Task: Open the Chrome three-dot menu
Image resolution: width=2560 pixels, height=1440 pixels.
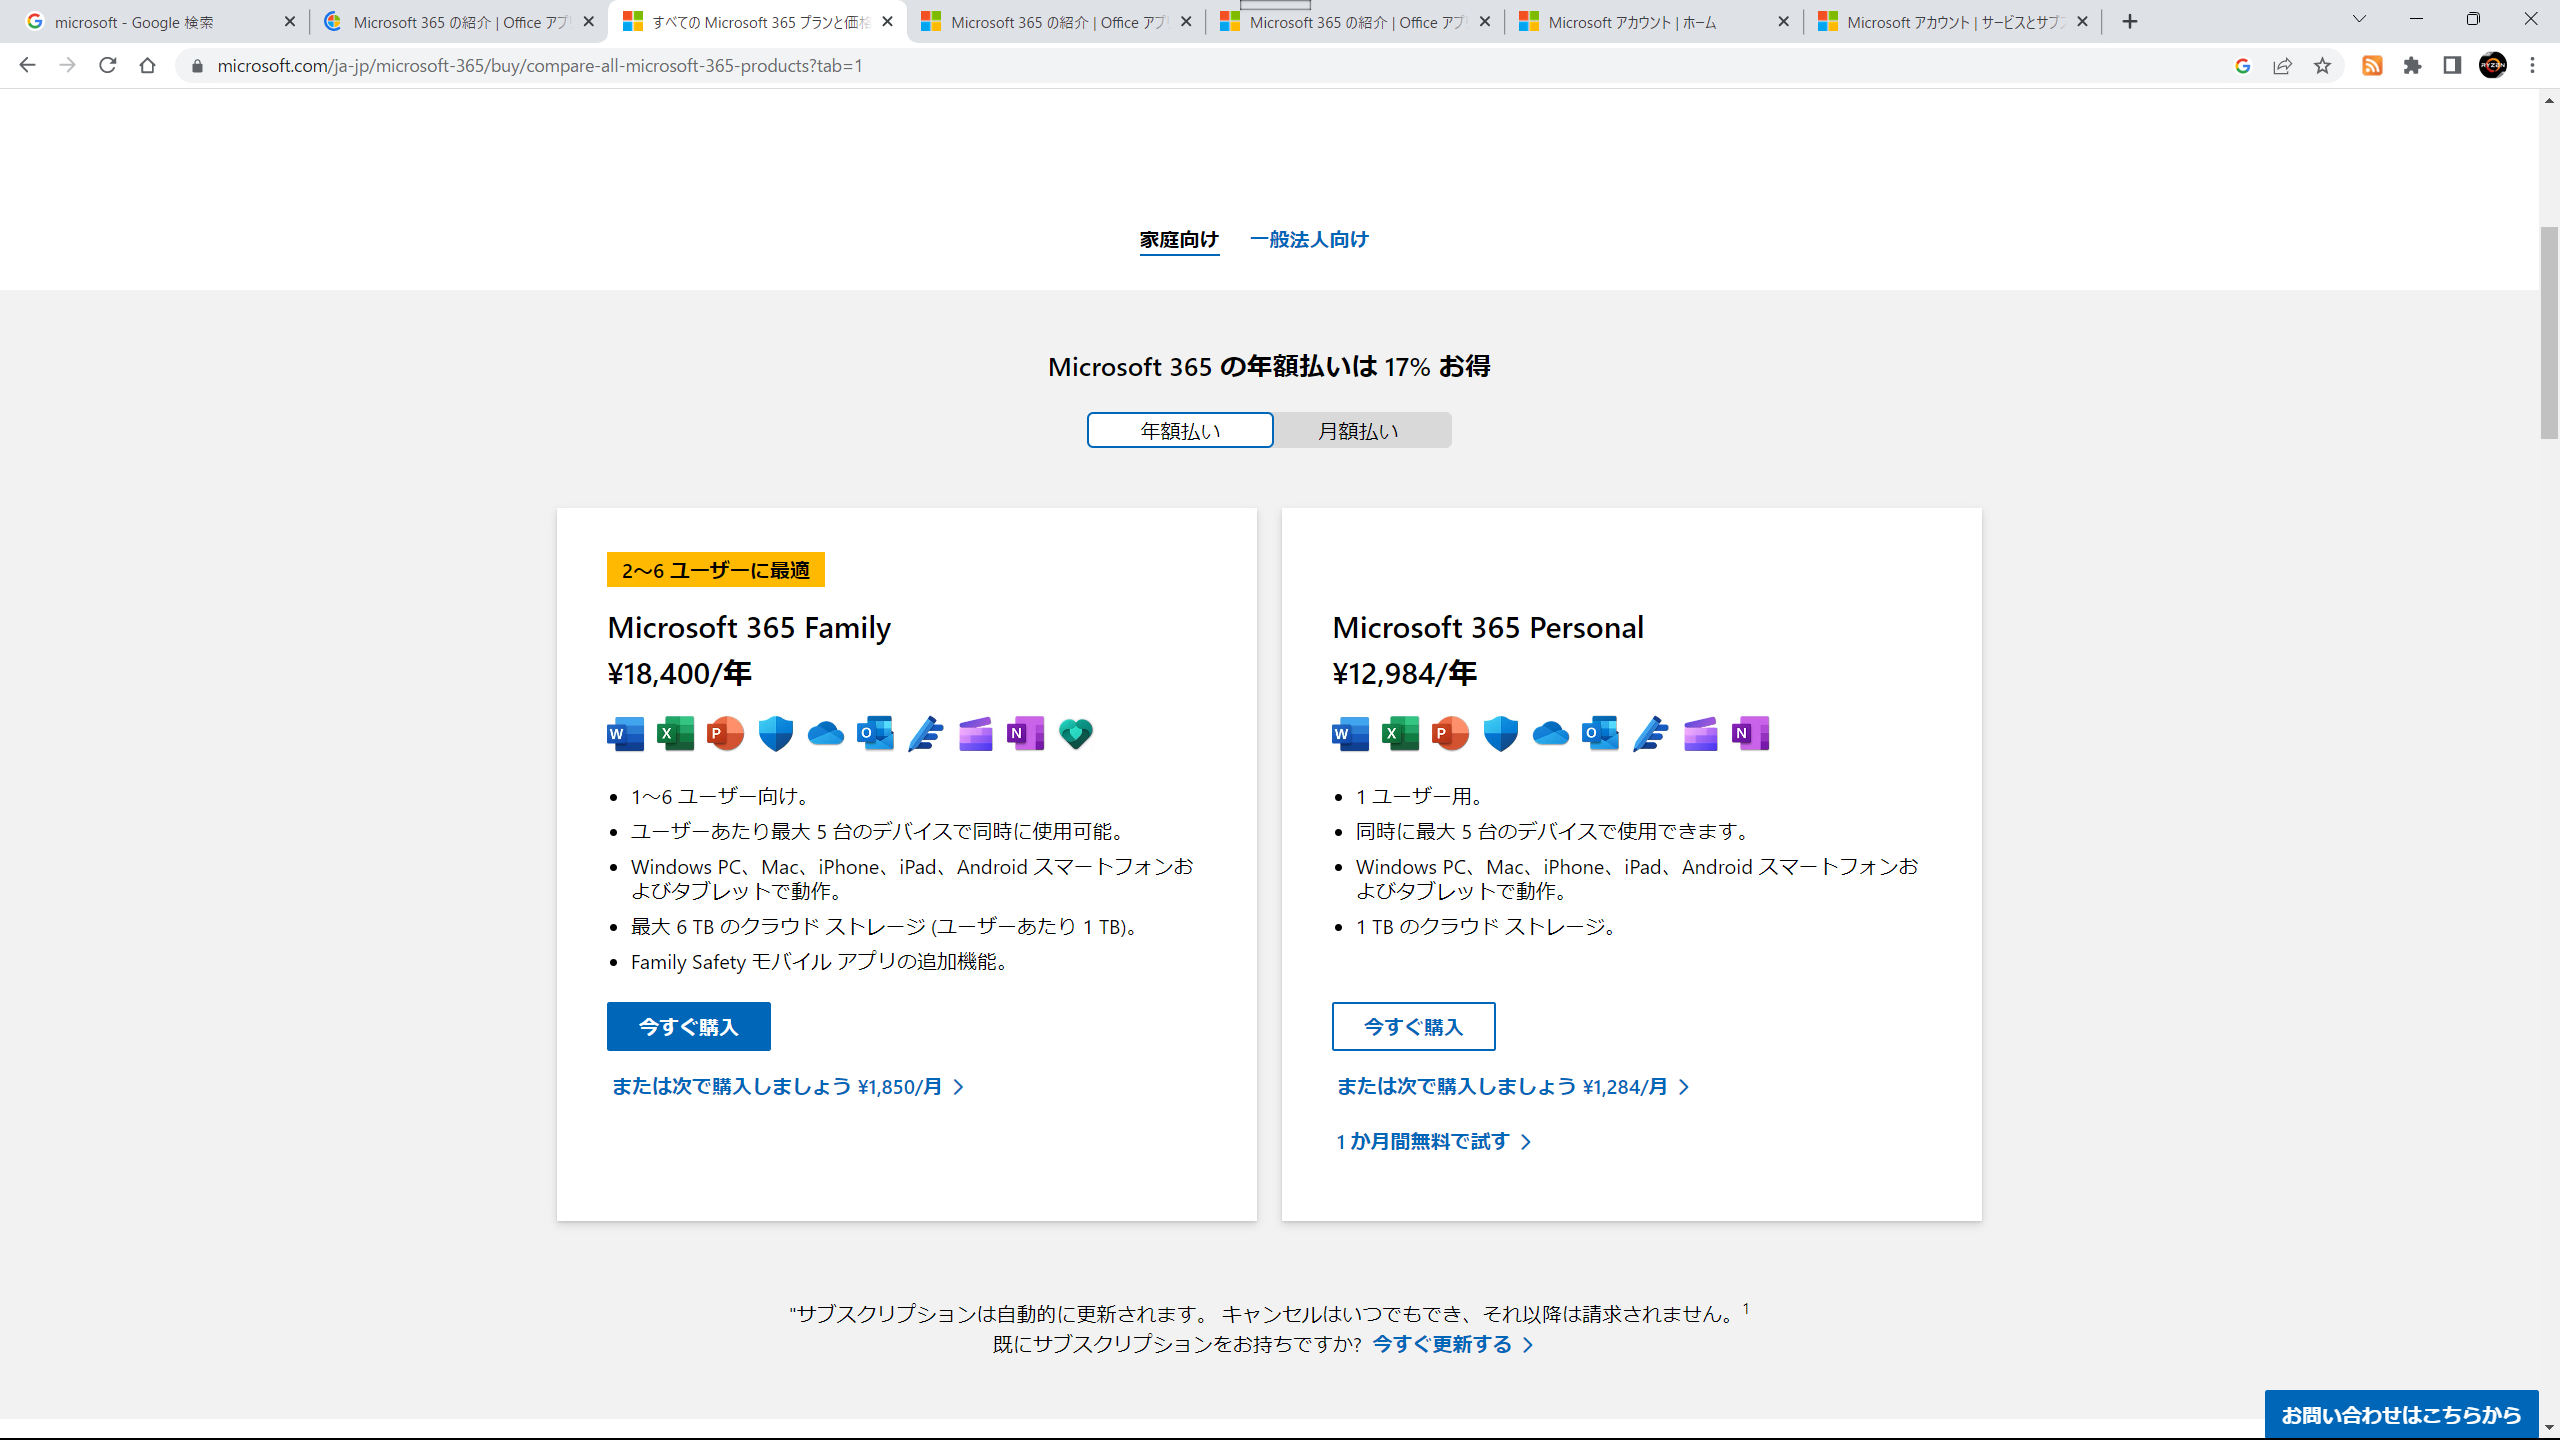Action: point(2533,66)
